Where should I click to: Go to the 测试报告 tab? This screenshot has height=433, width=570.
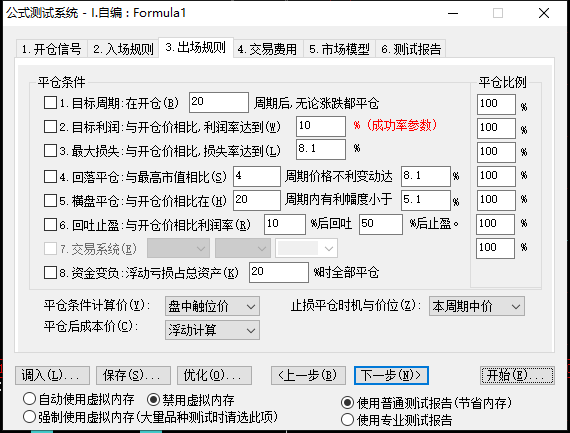point(411,49)
